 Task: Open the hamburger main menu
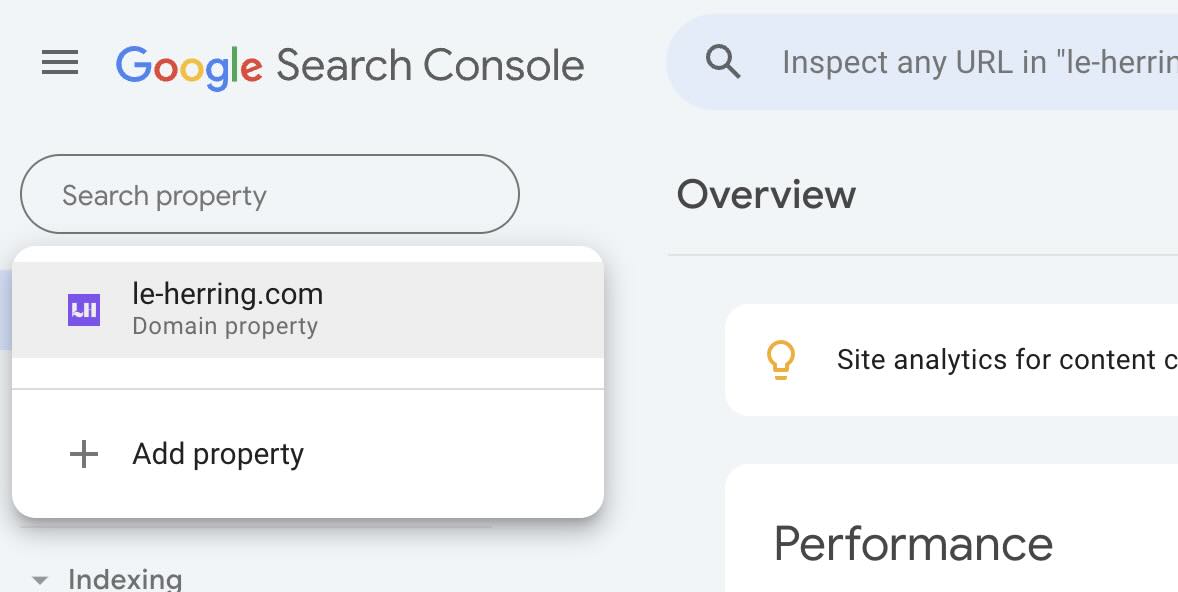[x=60, y=62]
